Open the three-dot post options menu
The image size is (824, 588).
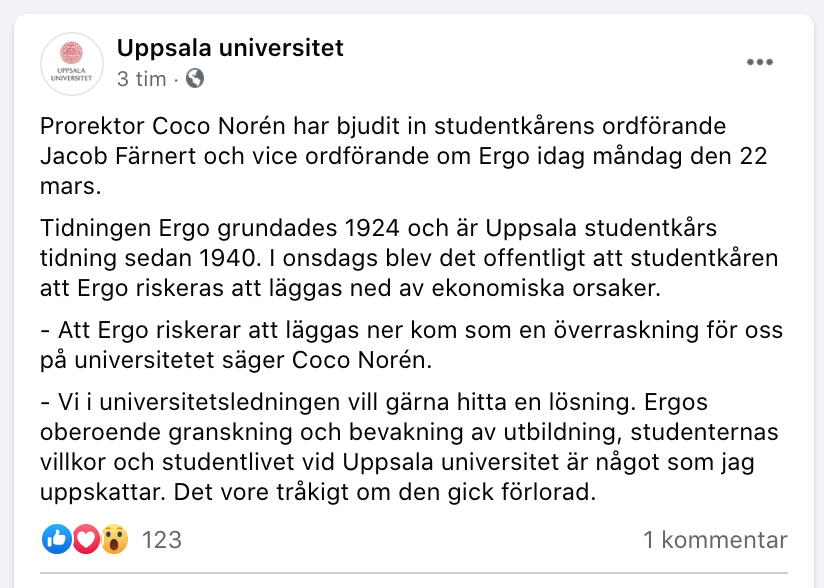coord(760,62)
